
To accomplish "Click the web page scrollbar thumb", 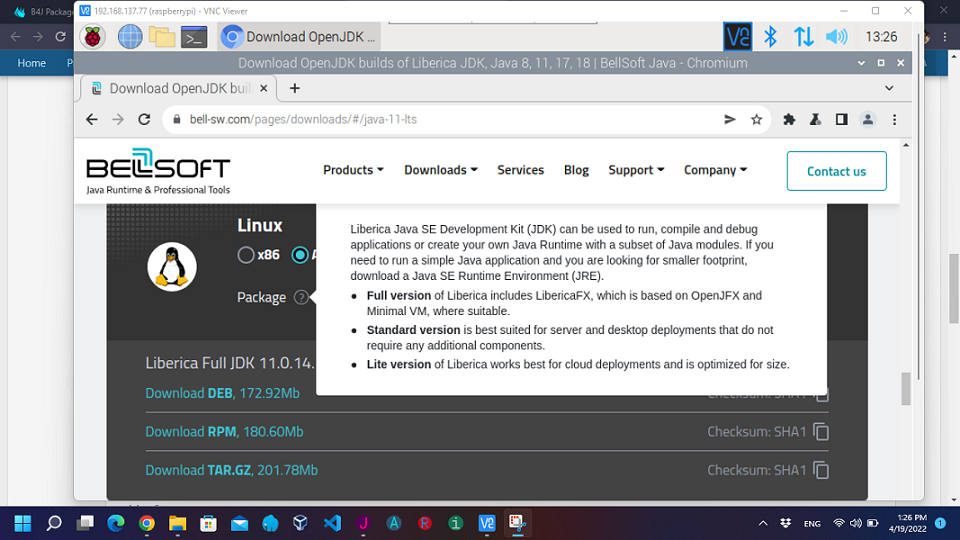I will click(x=906, y=389).
